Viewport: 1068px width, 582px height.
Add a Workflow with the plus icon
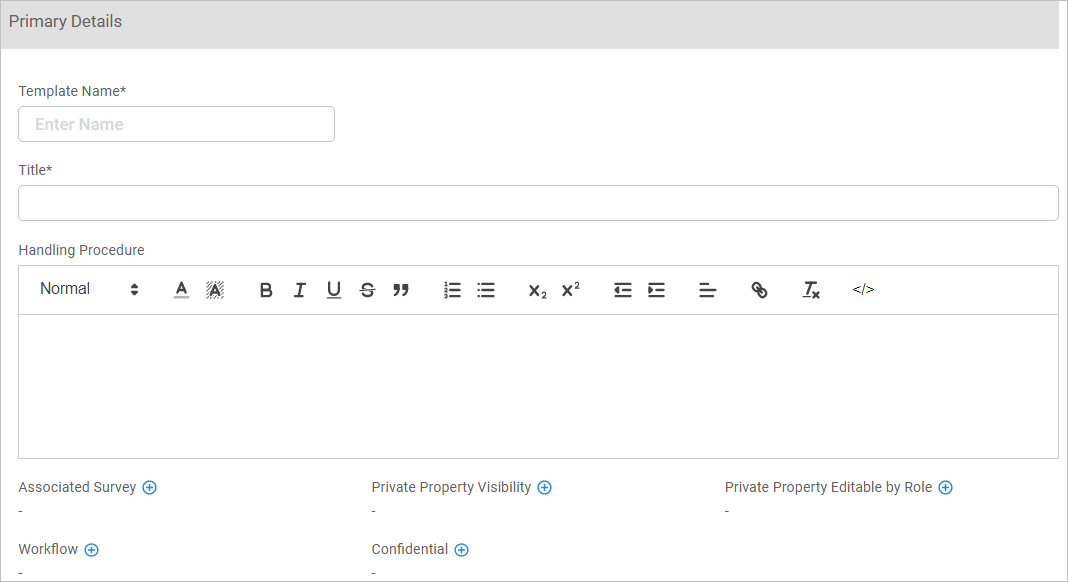click(x=91, y=550)
